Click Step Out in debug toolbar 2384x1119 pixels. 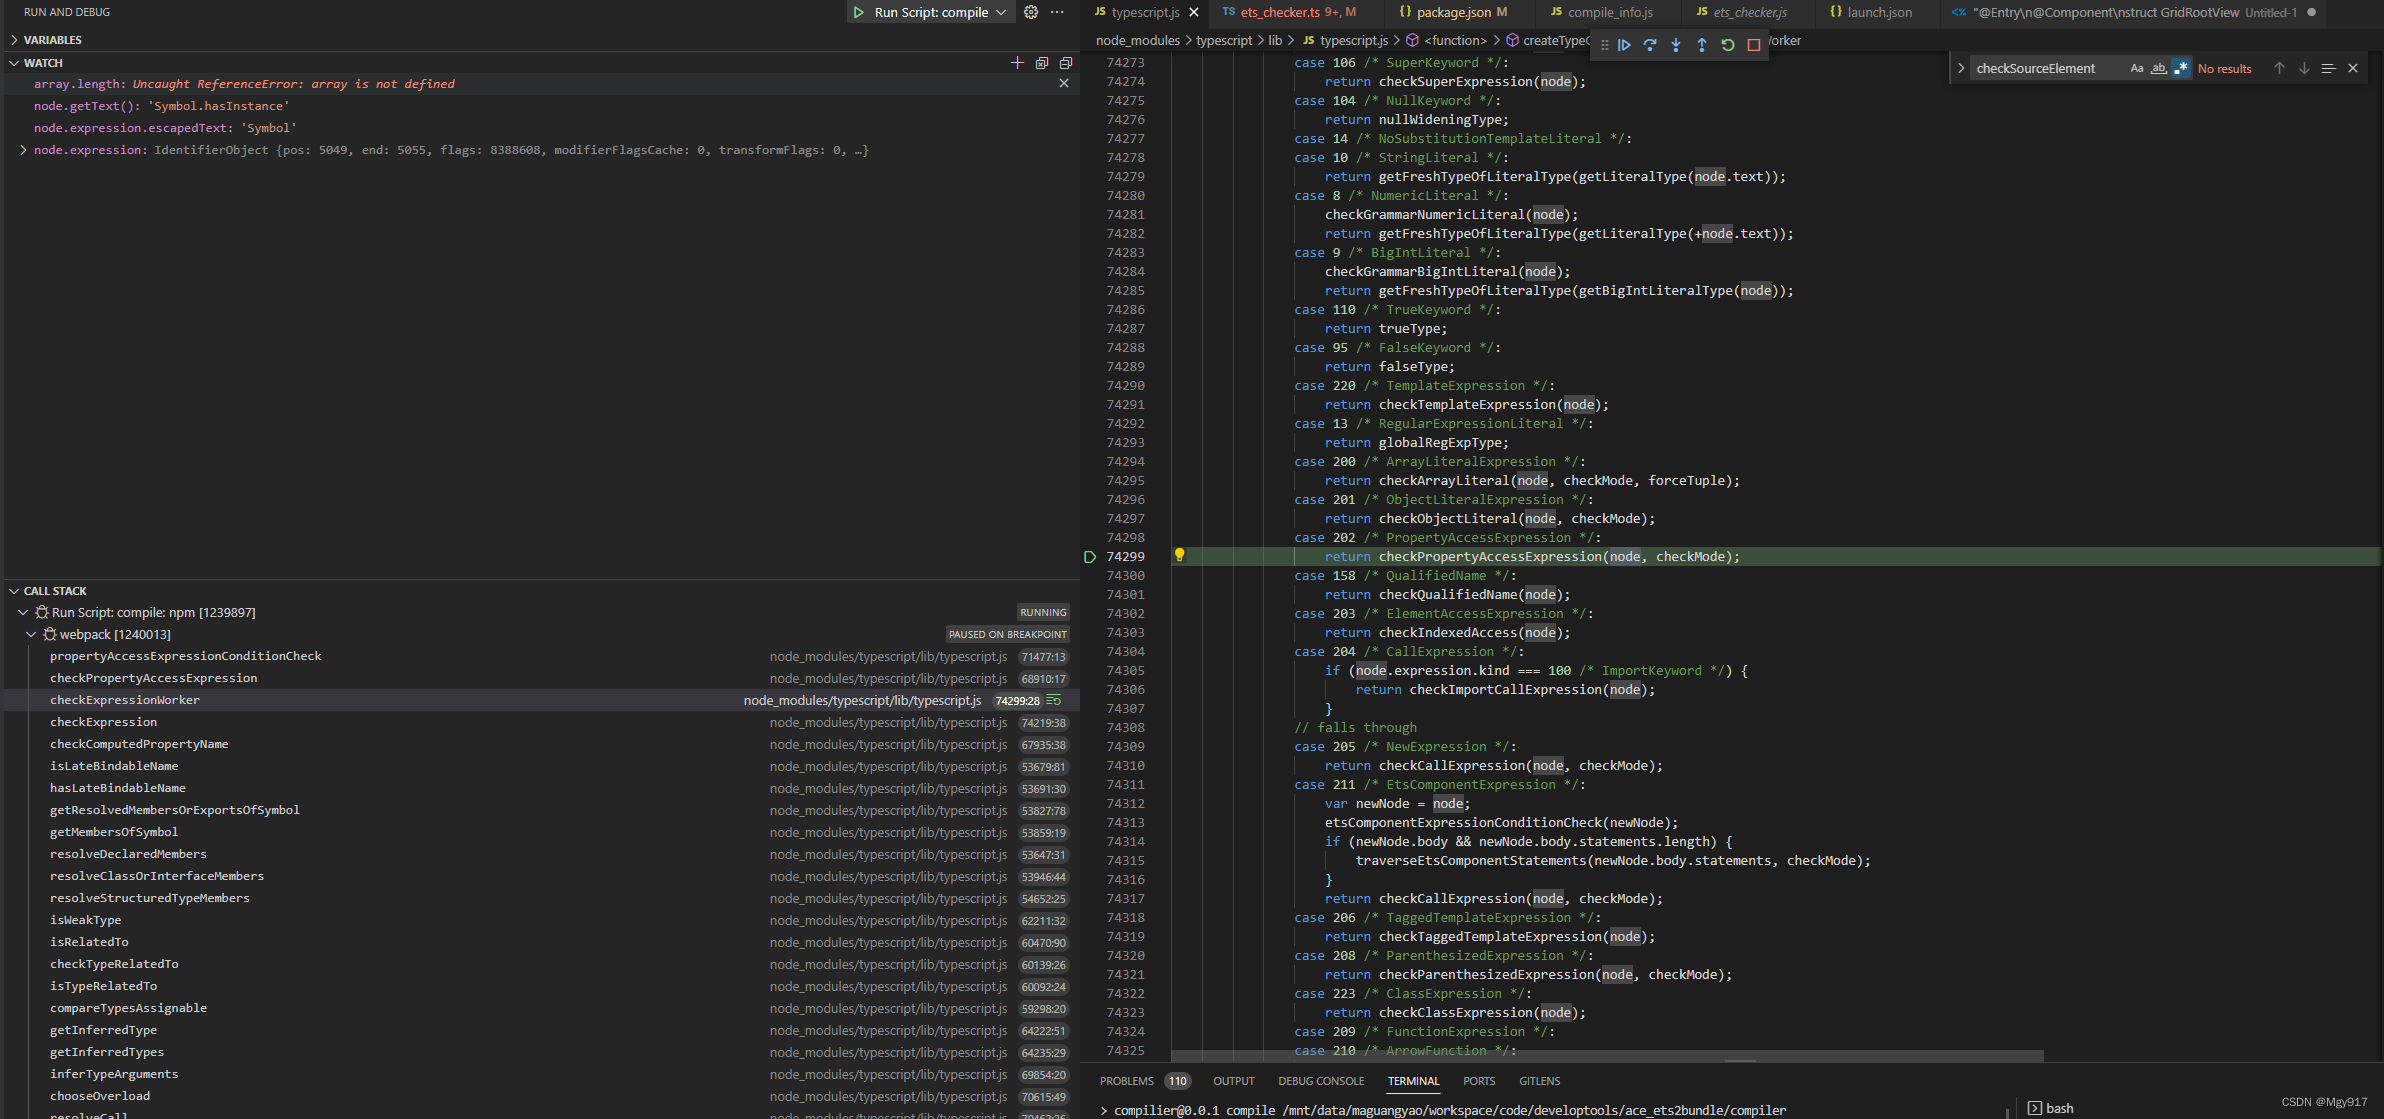pos(1702,45)
